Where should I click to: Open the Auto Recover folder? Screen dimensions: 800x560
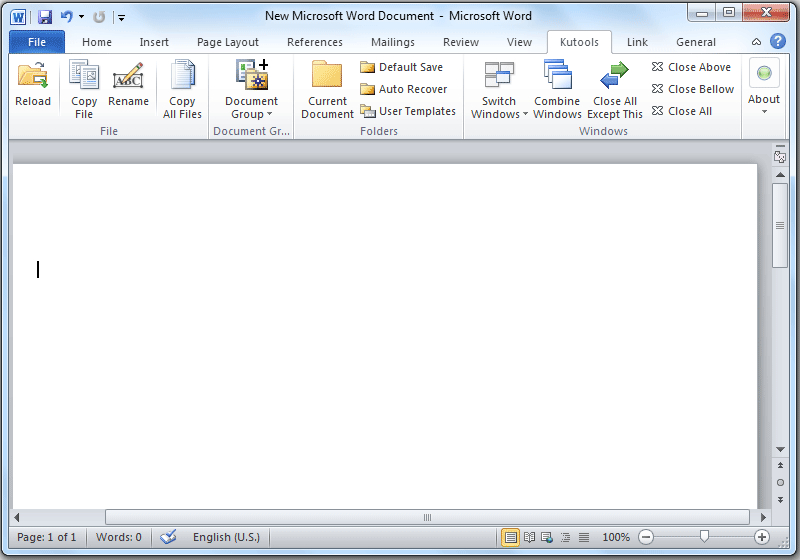tap(404, 89)
